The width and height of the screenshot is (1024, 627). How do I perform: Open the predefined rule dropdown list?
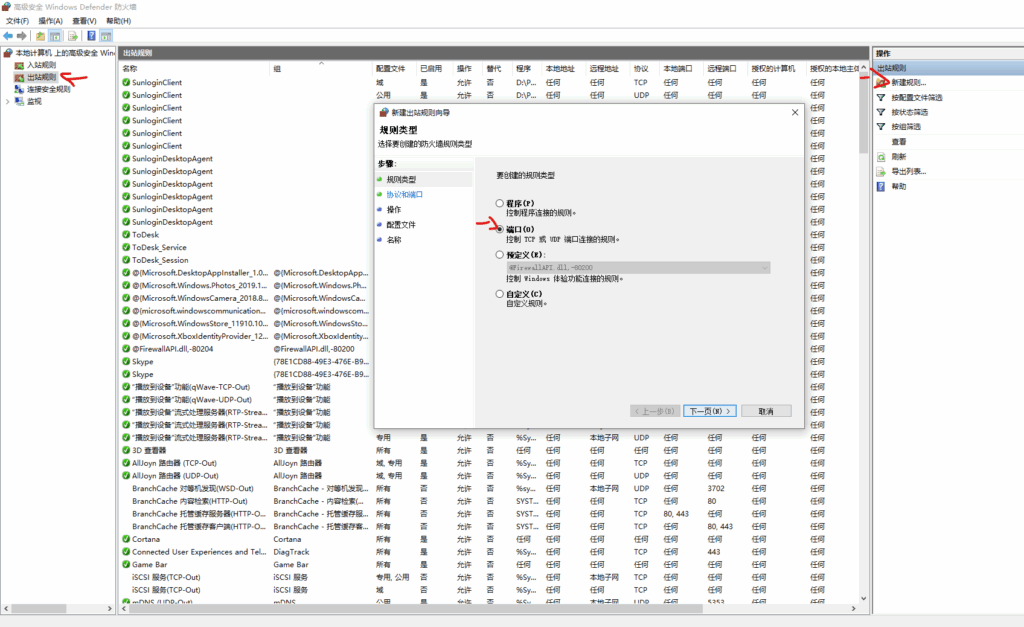[x=765, y=268]
